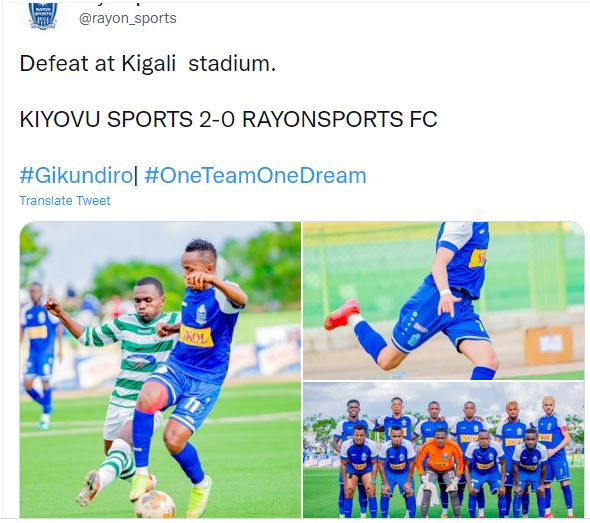
Task: Open the kicking leg photo with red boot
Action: (444, 300)
